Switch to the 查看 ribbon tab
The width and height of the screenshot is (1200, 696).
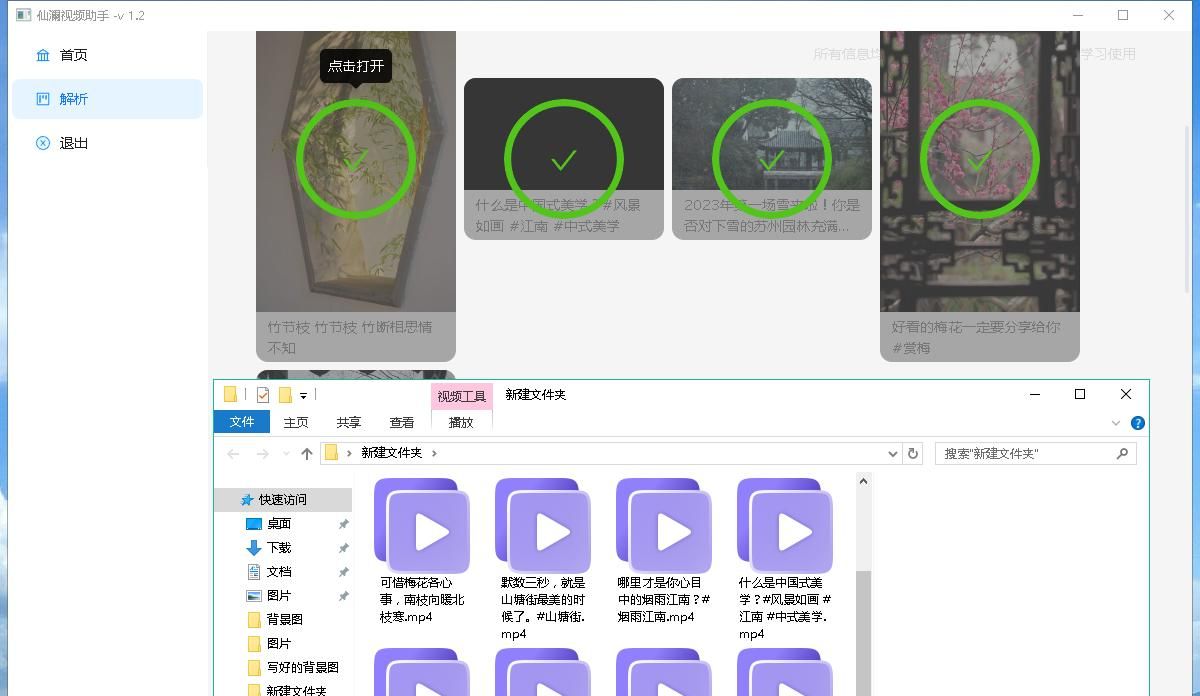(x=402, y=422)
